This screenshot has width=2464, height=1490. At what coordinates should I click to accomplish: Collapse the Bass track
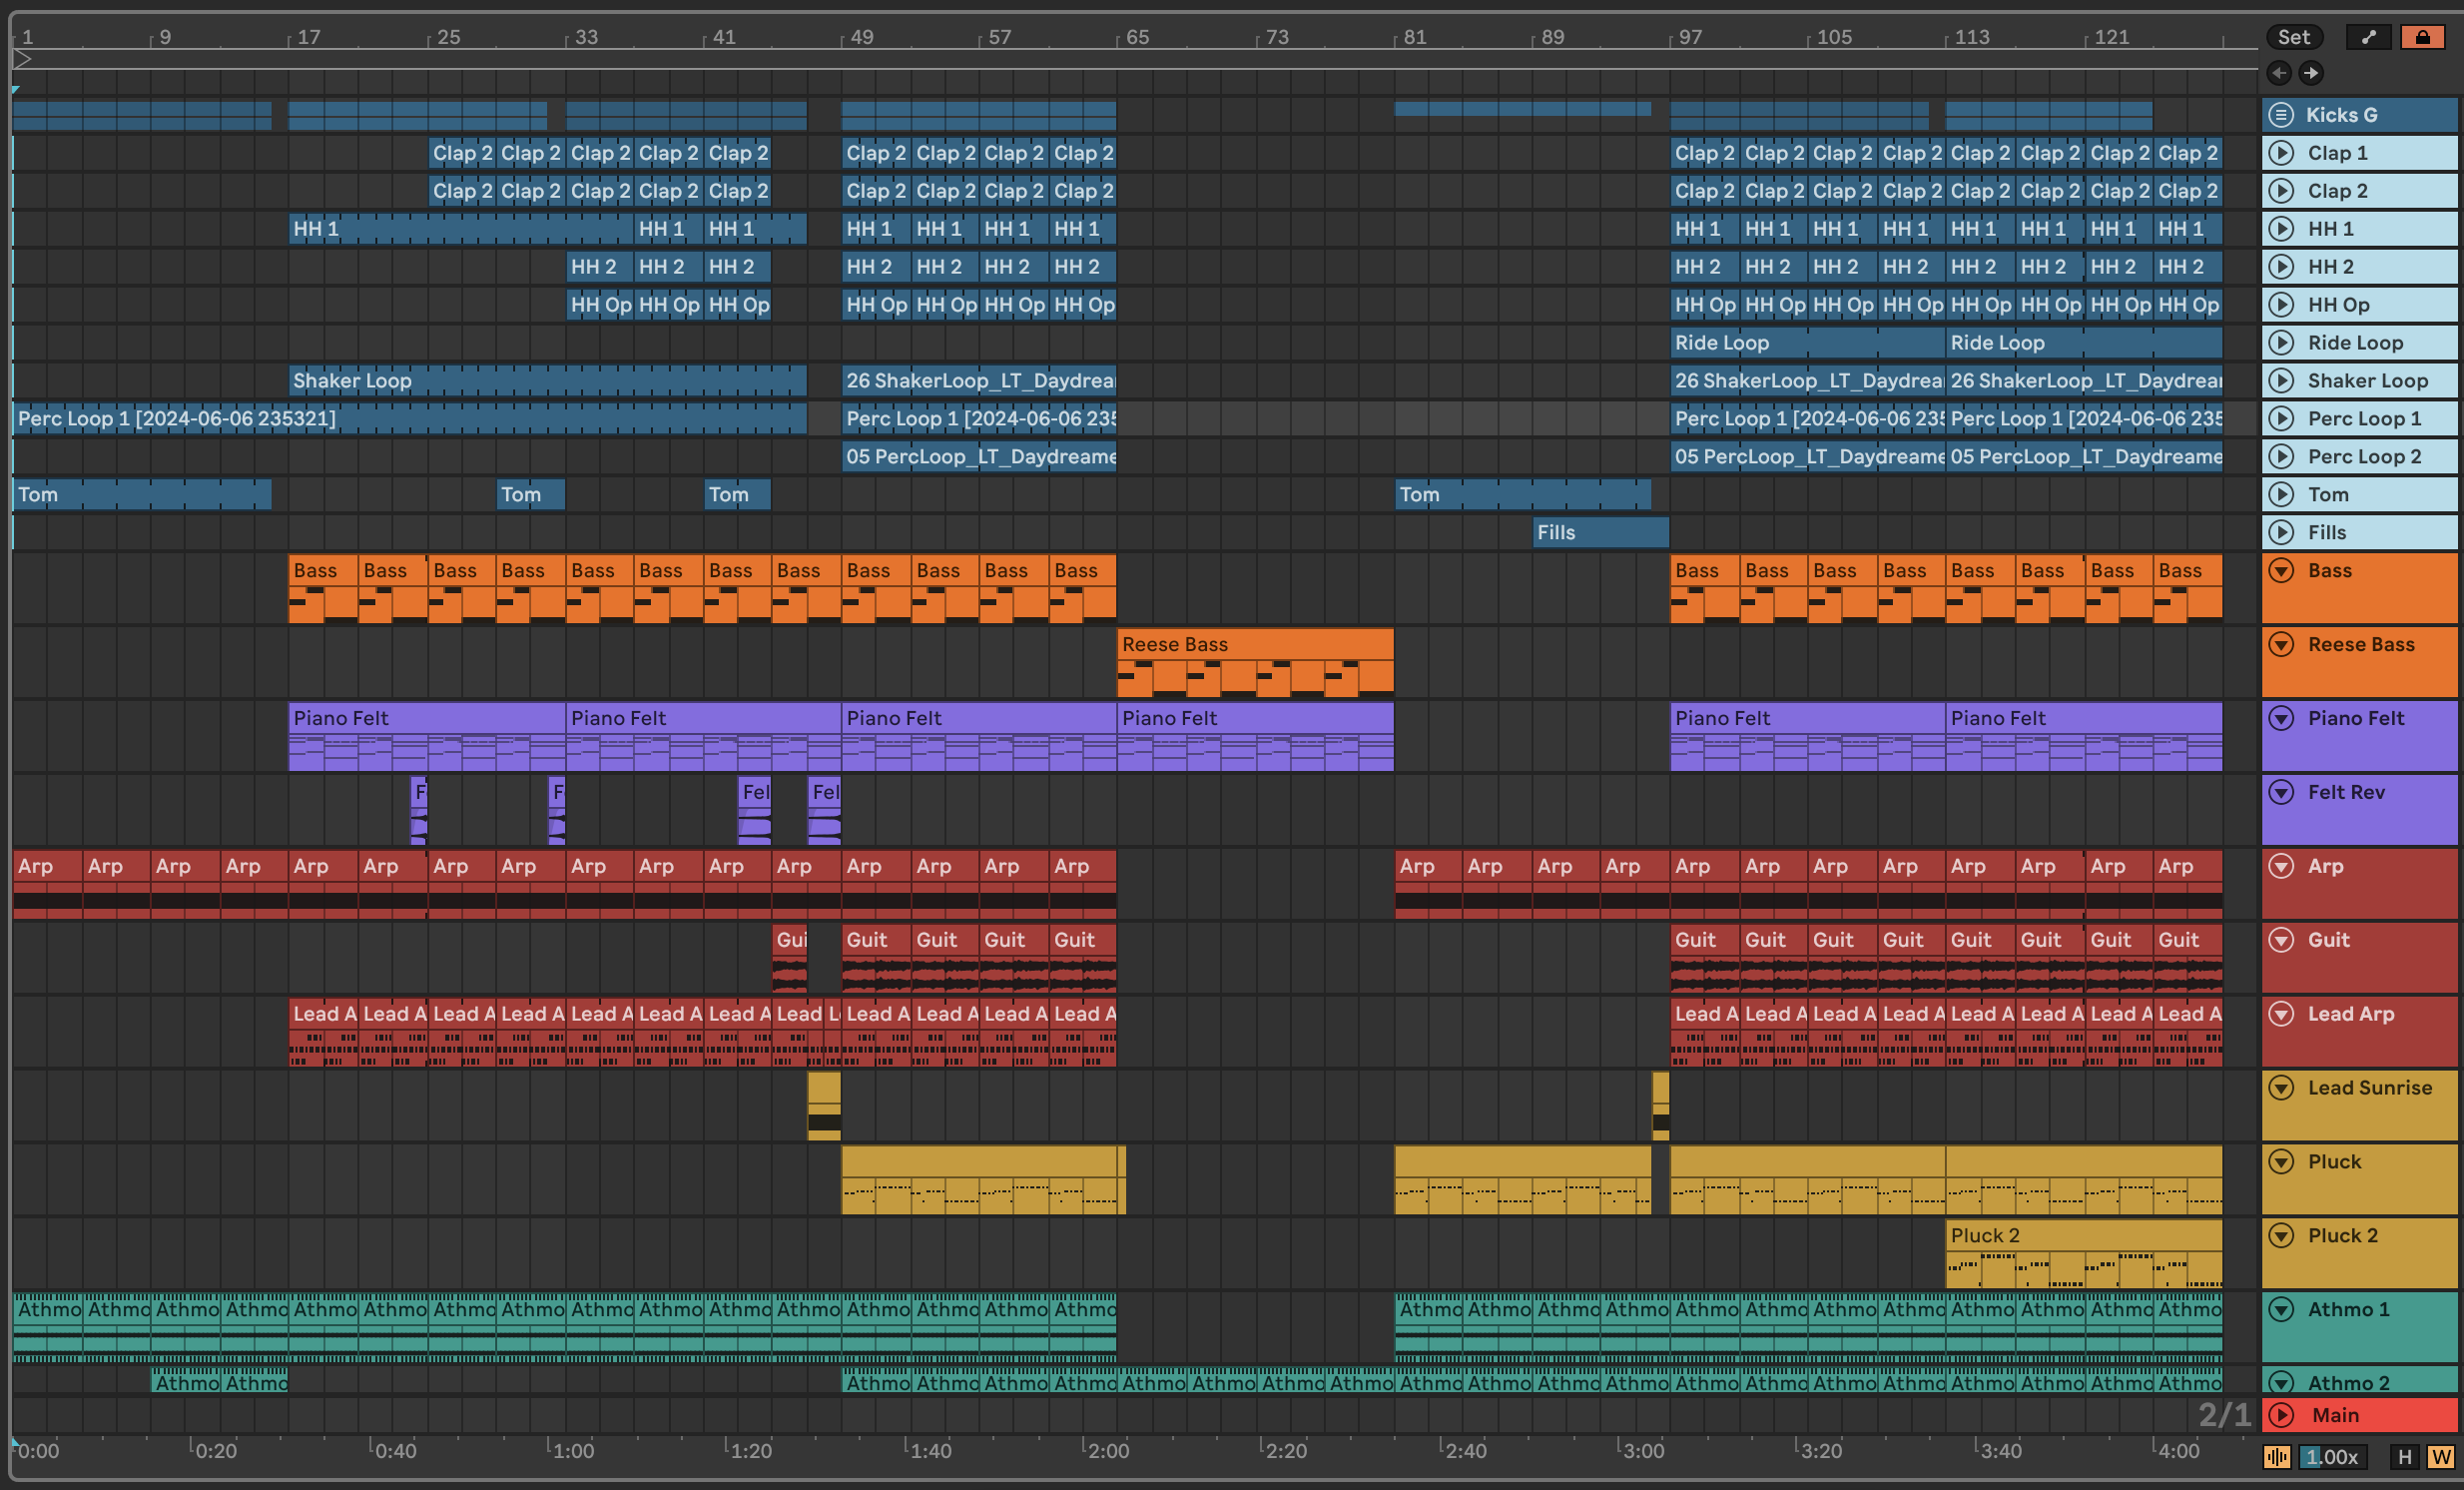(x=2281, y=571)
